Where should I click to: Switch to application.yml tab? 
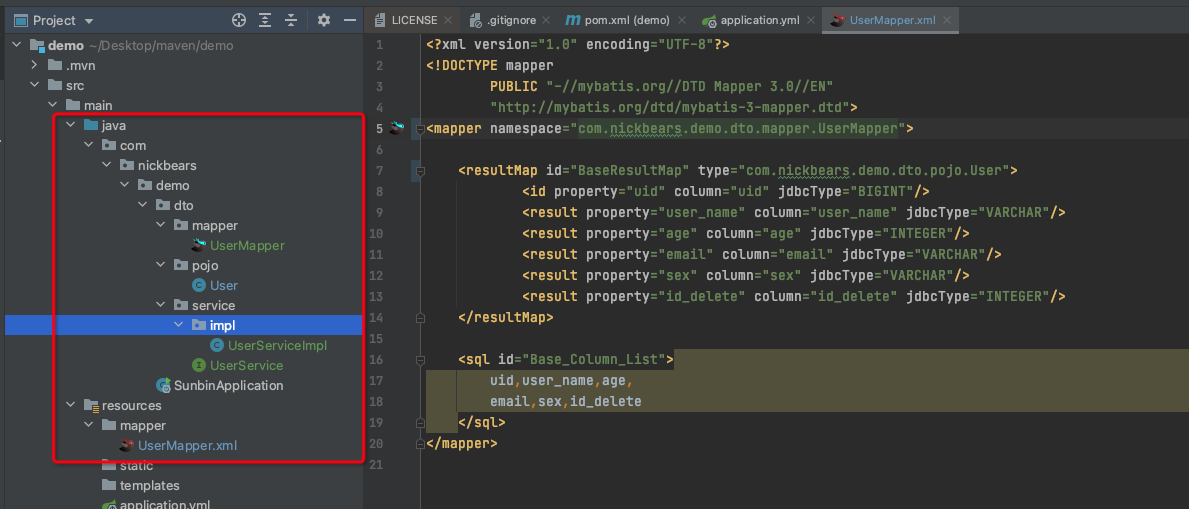(760, 20)
